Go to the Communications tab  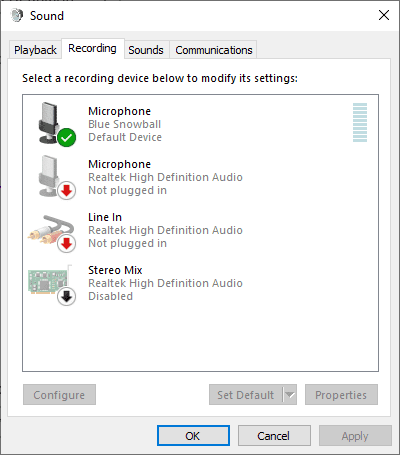214,50
